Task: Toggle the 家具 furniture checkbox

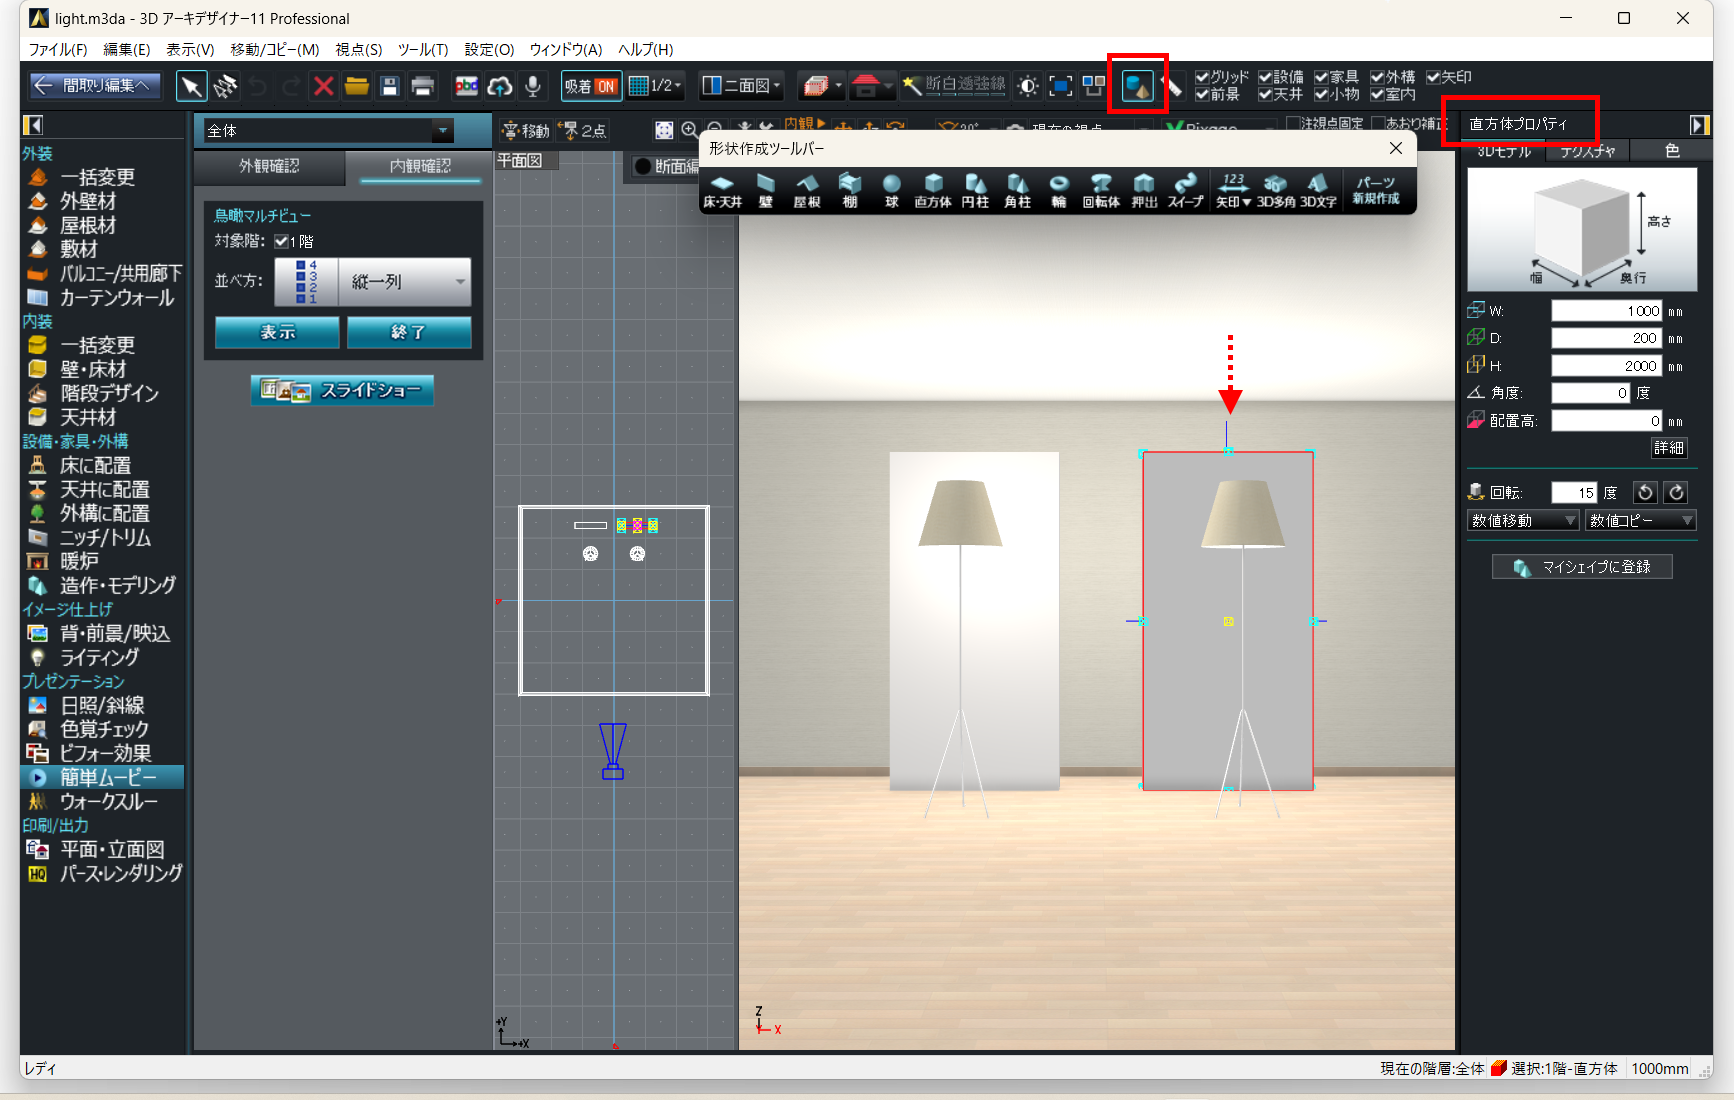Action: [x=1321, y=77]
